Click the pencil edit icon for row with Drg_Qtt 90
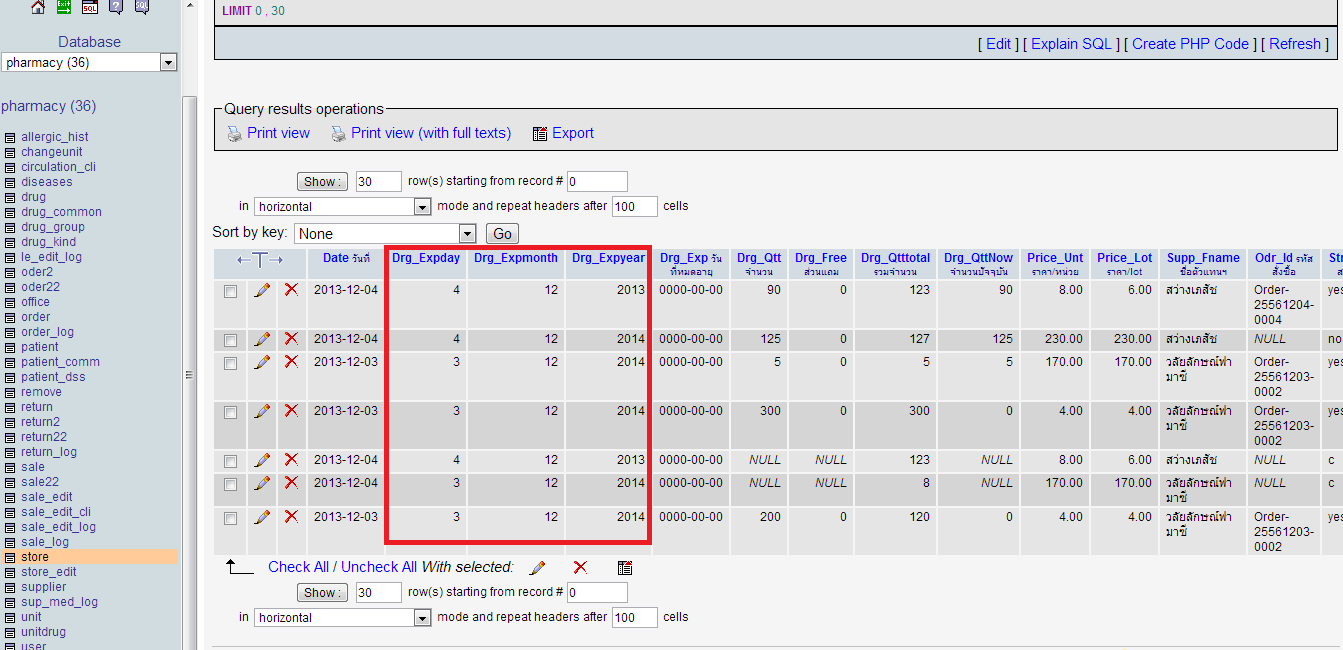Viewport: 1343px width, 650px height. click(x=262, y=290)
